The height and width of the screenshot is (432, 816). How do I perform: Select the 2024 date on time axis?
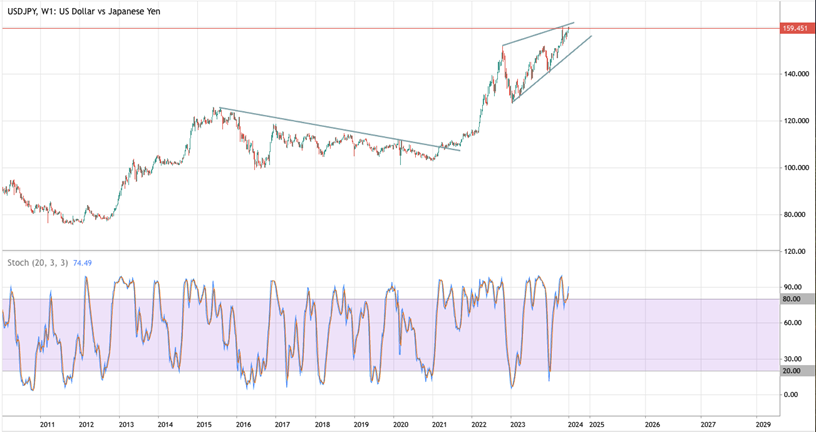[x=569, y=424]
